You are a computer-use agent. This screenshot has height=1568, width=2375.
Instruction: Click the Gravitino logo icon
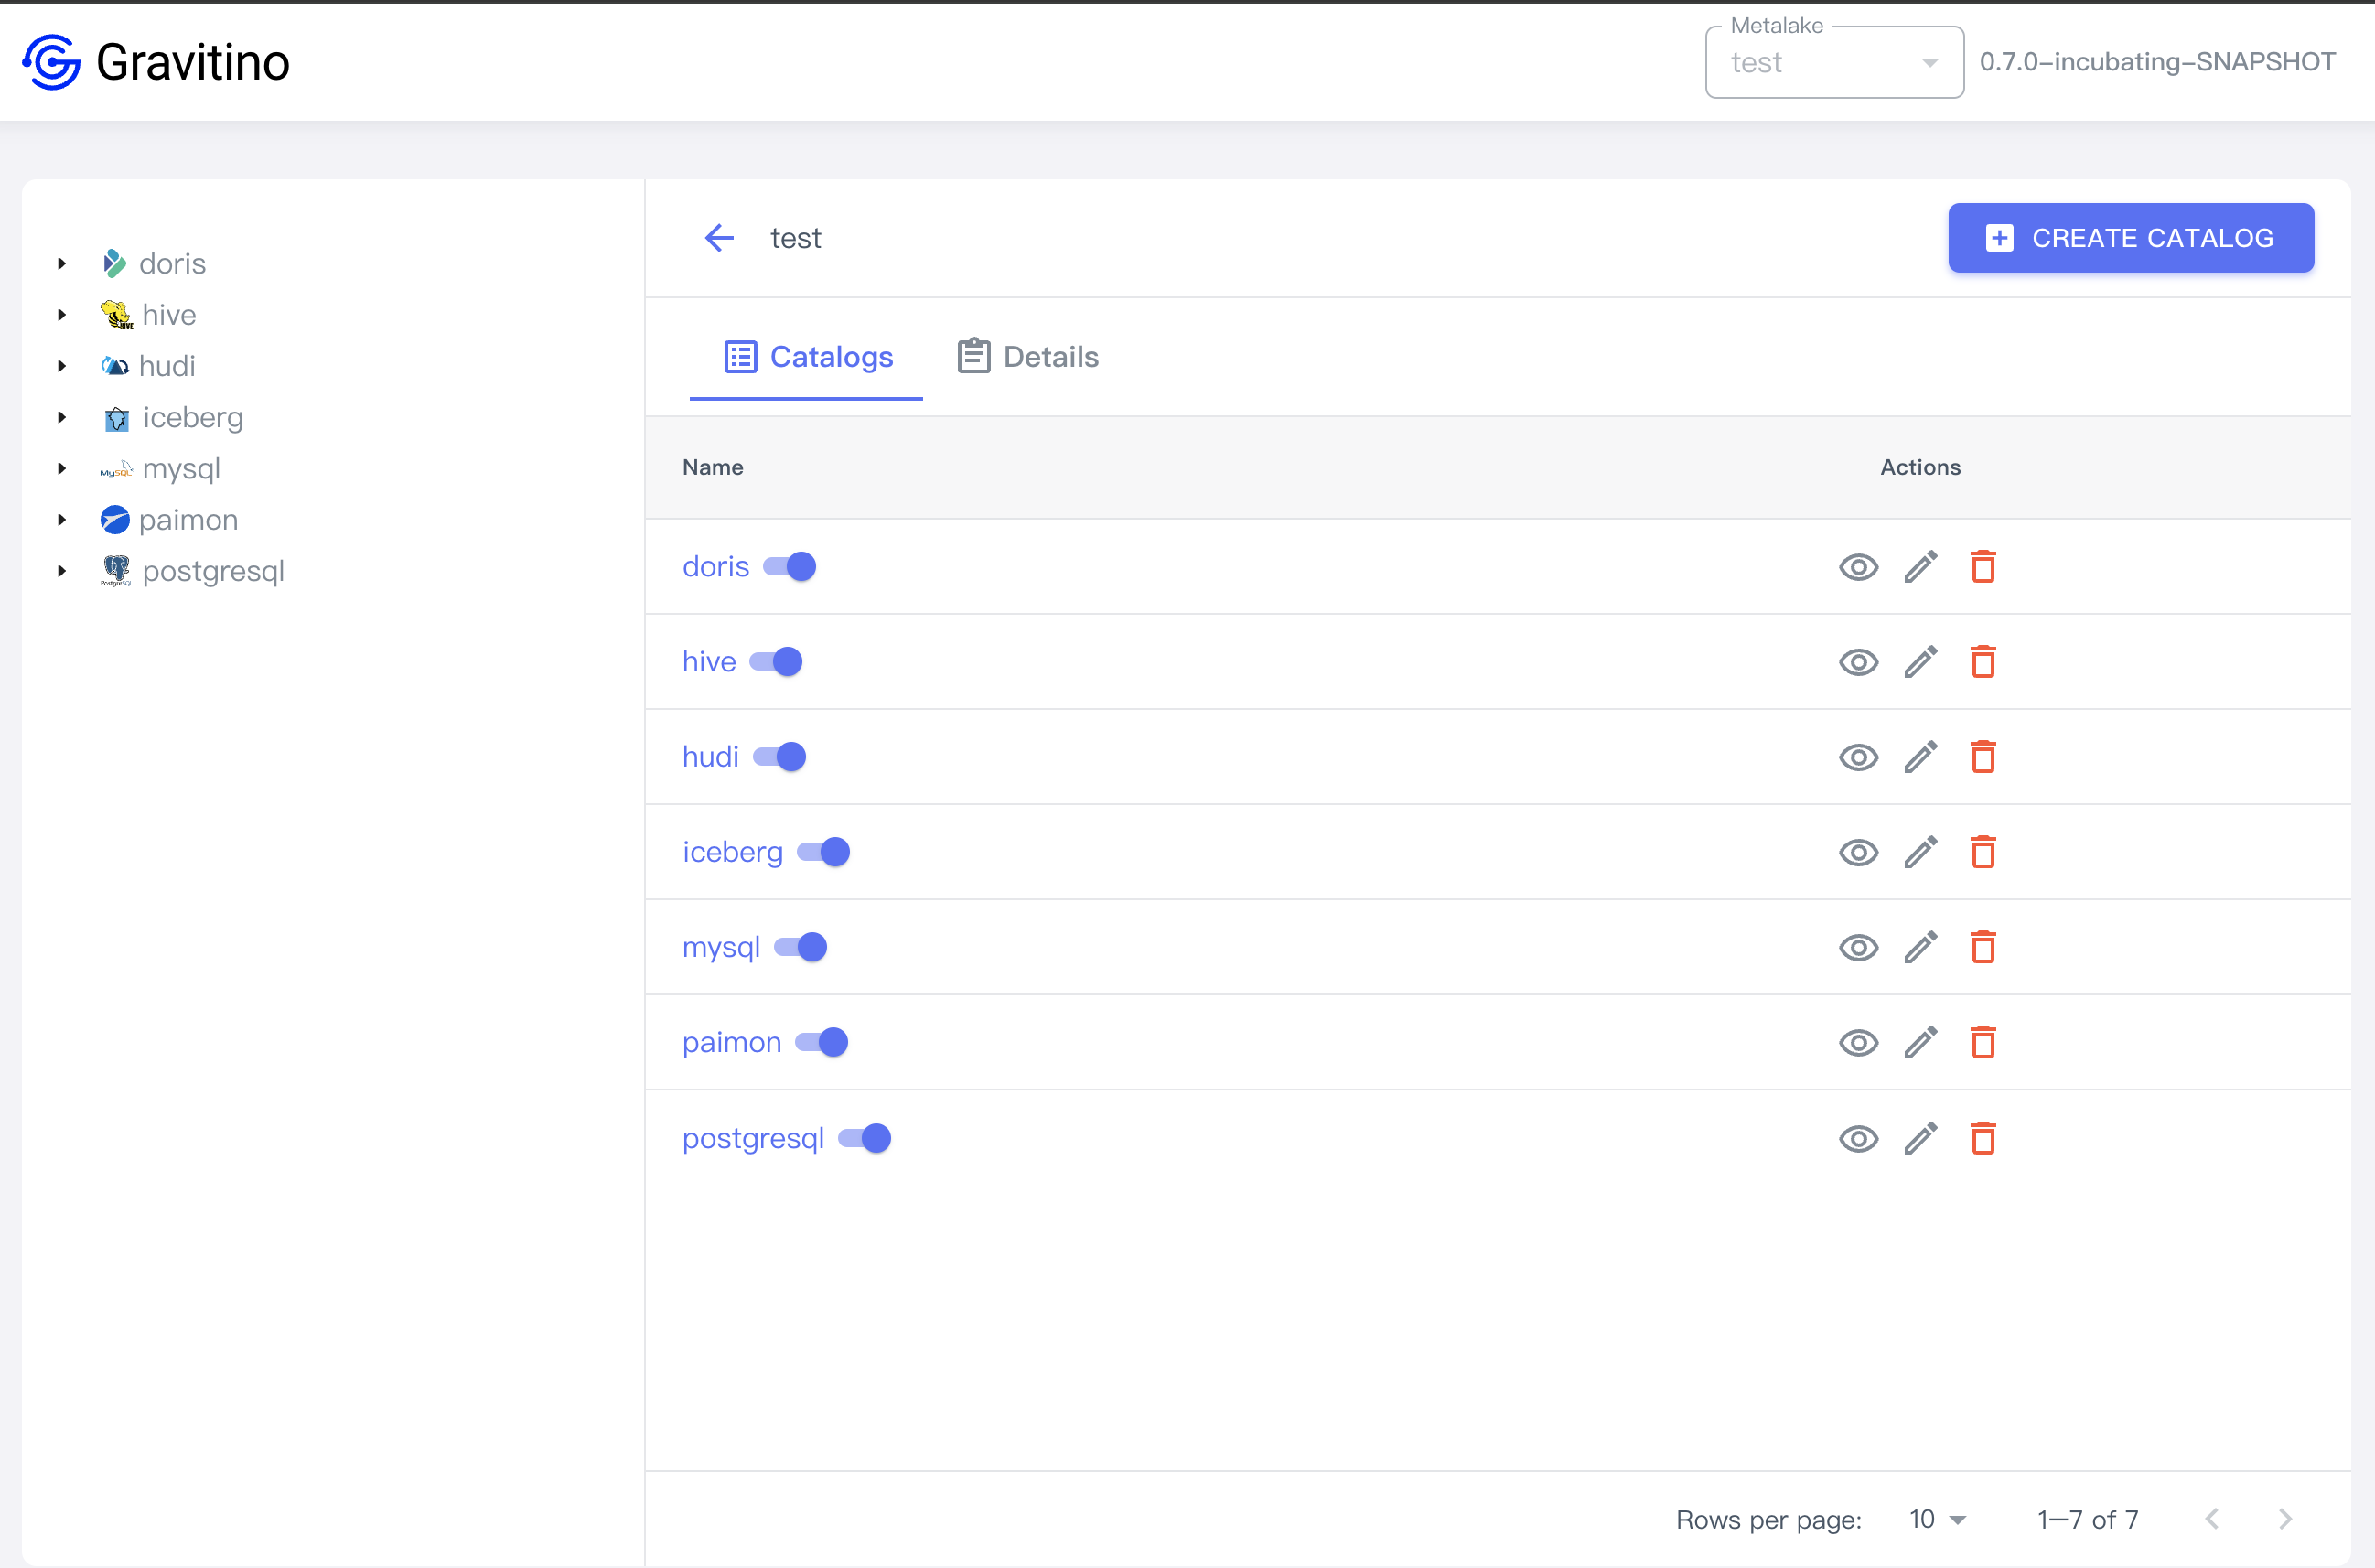[52, 62]
